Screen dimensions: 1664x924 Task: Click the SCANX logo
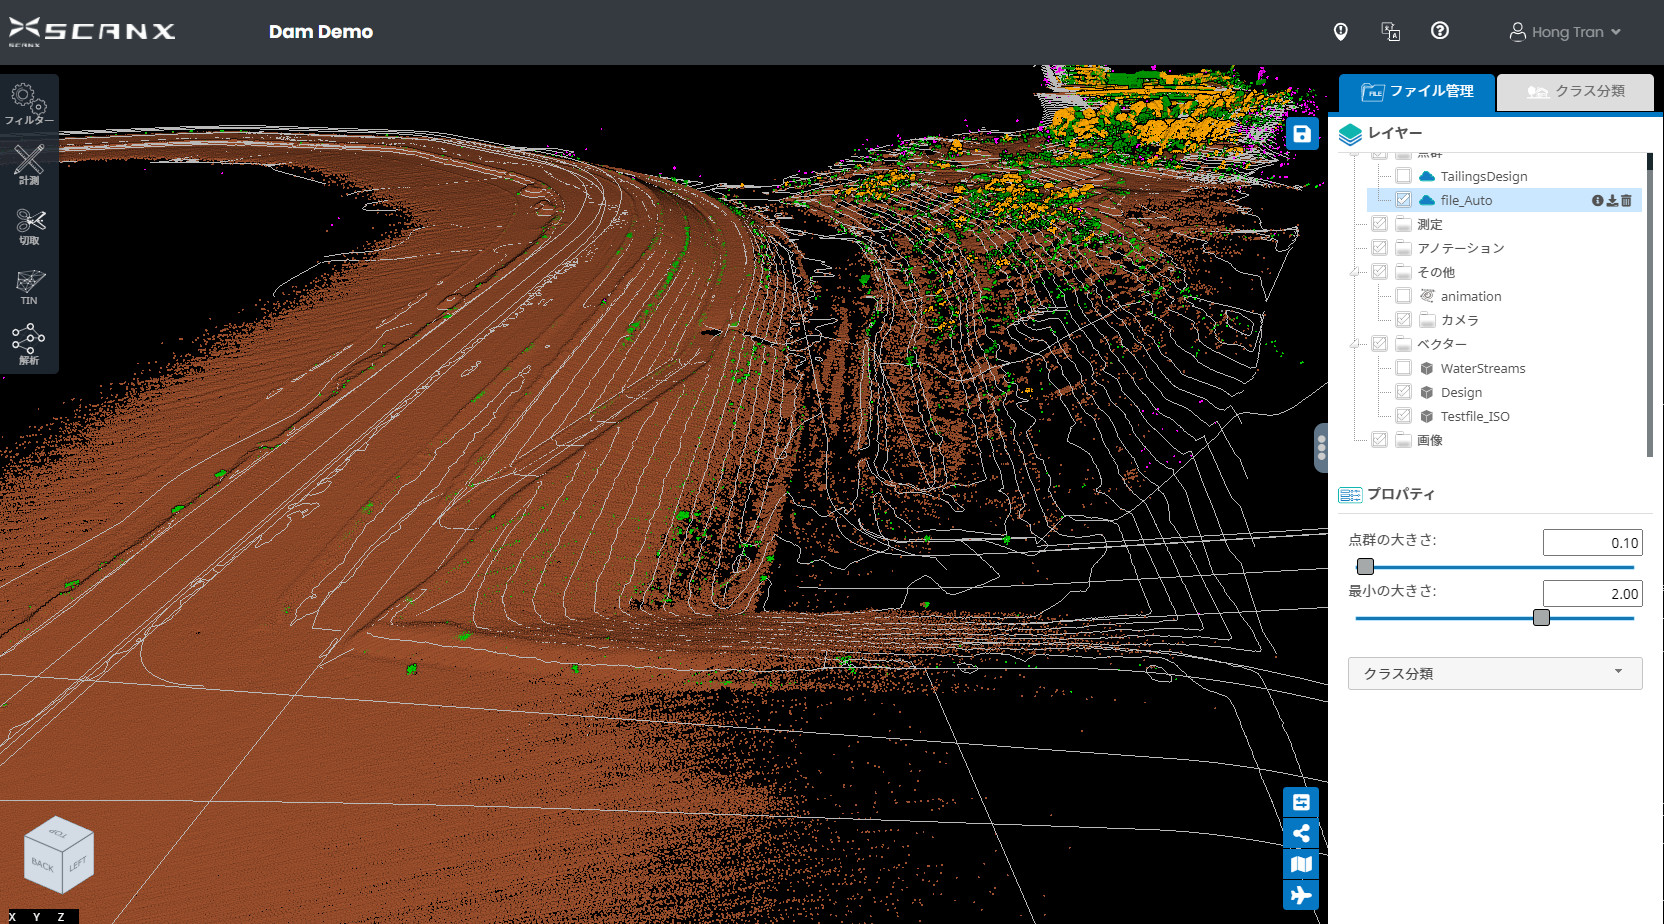[92, 31]
